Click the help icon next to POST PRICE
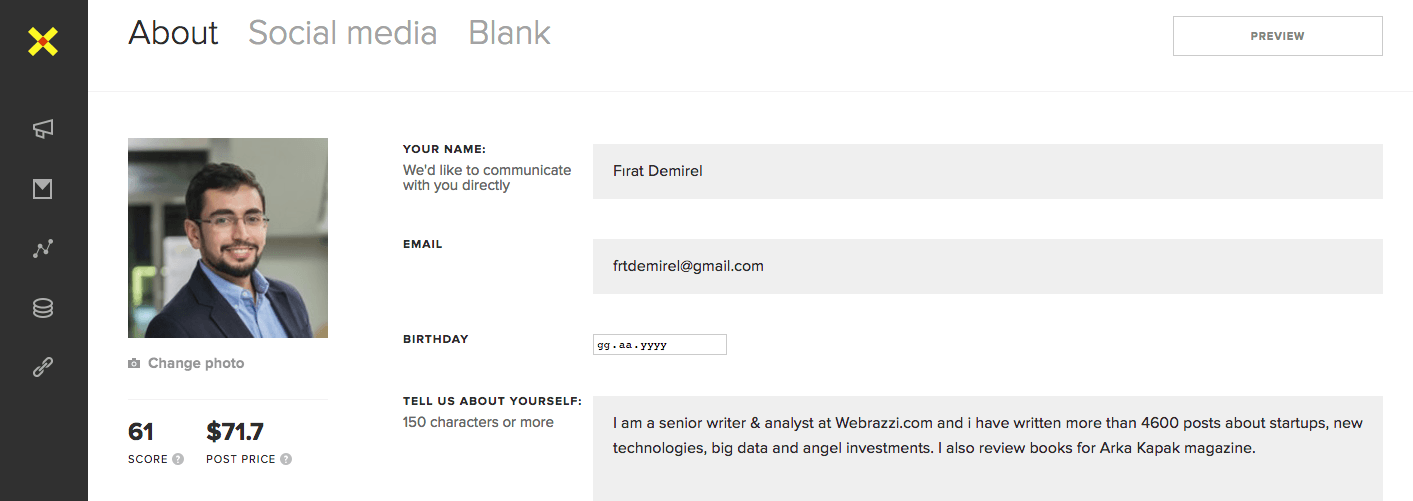The width and height of the screenshot is (1413, 501). tap(286, 460)
